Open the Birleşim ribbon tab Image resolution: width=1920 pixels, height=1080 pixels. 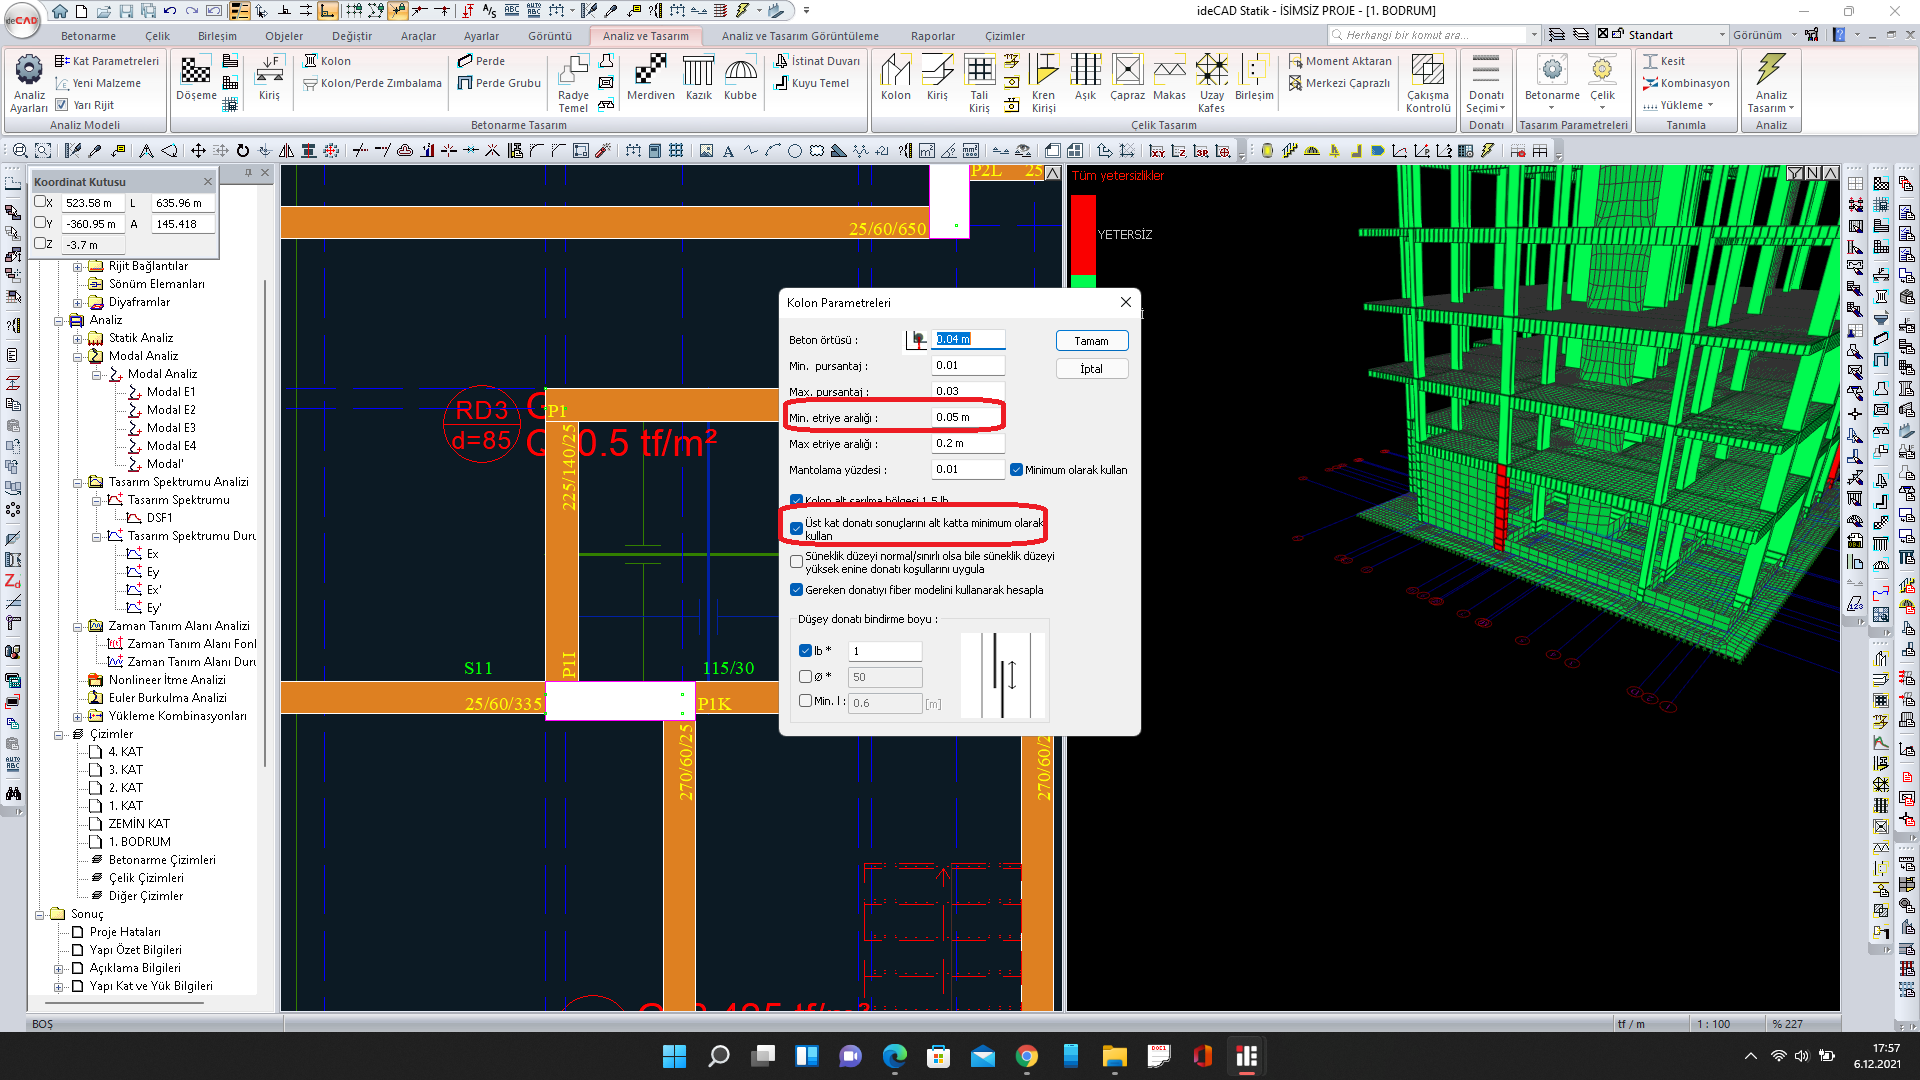pyautogui.click(x=217, y=36)
